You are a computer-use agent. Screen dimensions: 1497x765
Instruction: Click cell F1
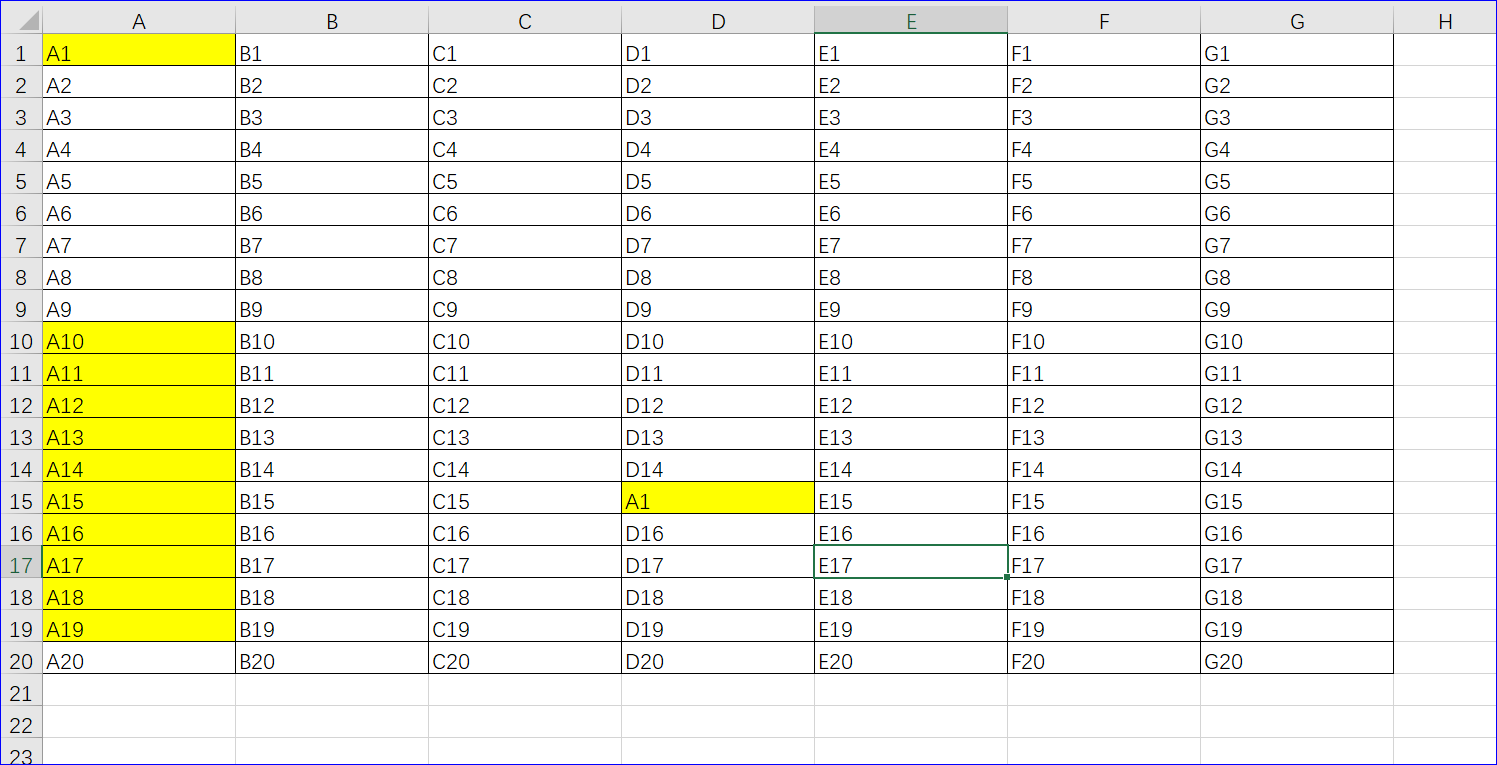(x=1104, y=50)
